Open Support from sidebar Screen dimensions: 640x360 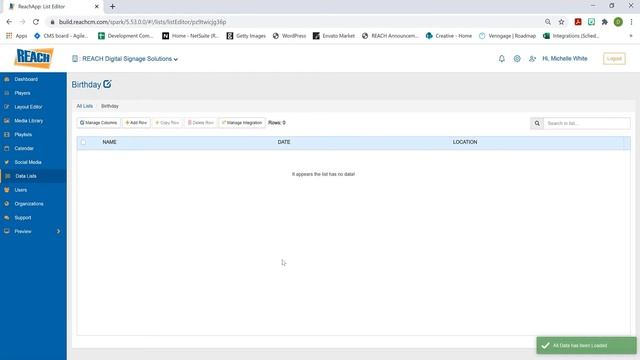[33, 218]
